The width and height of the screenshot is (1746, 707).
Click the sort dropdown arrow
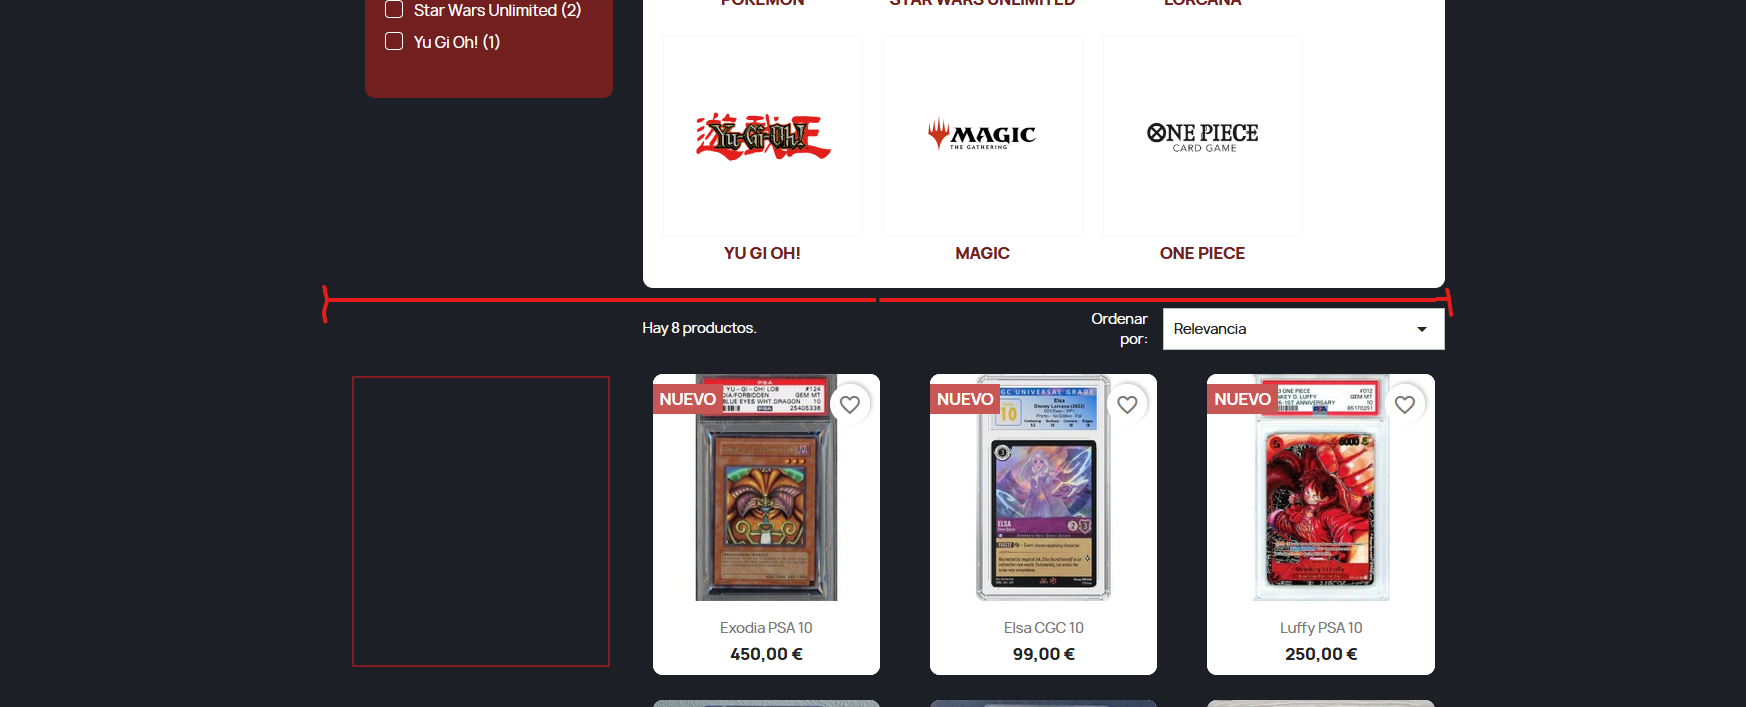coord(1421,329)
